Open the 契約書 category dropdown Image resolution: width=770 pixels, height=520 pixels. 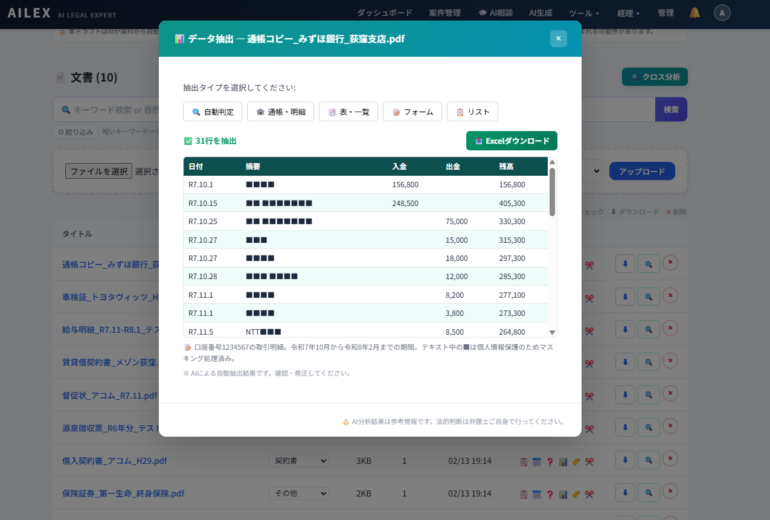298,461
